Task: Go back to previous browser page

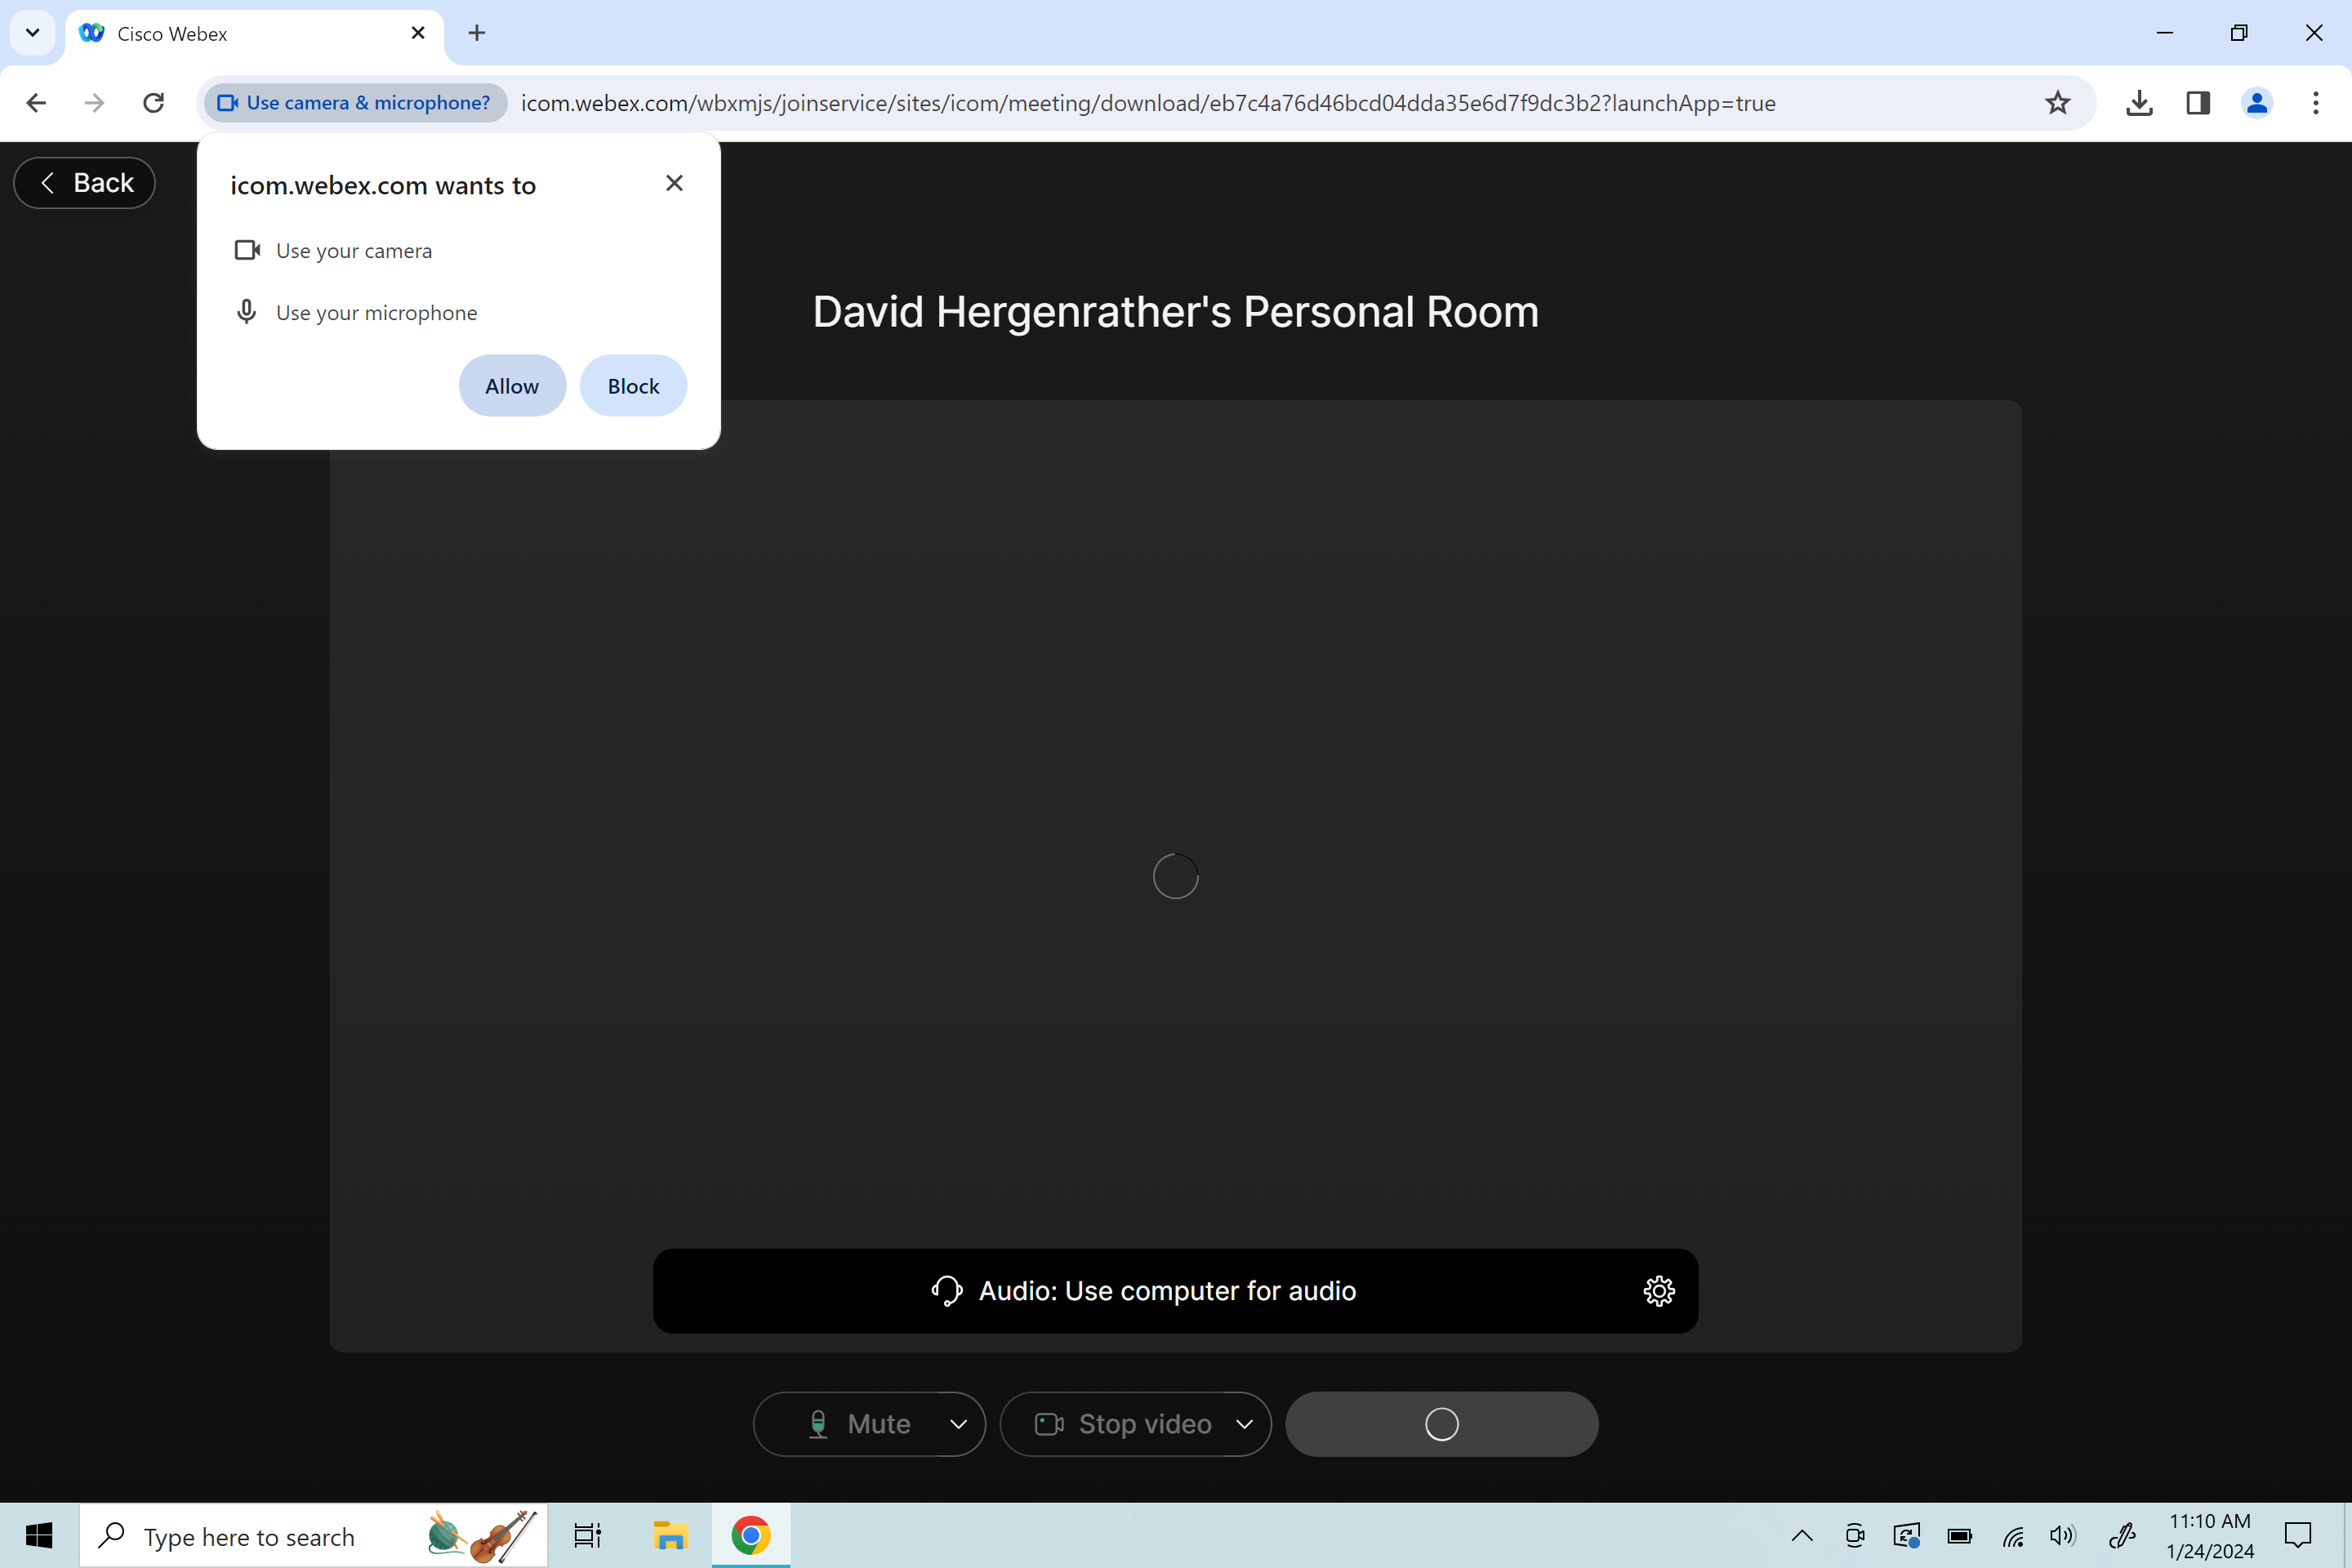Action: 36,103
